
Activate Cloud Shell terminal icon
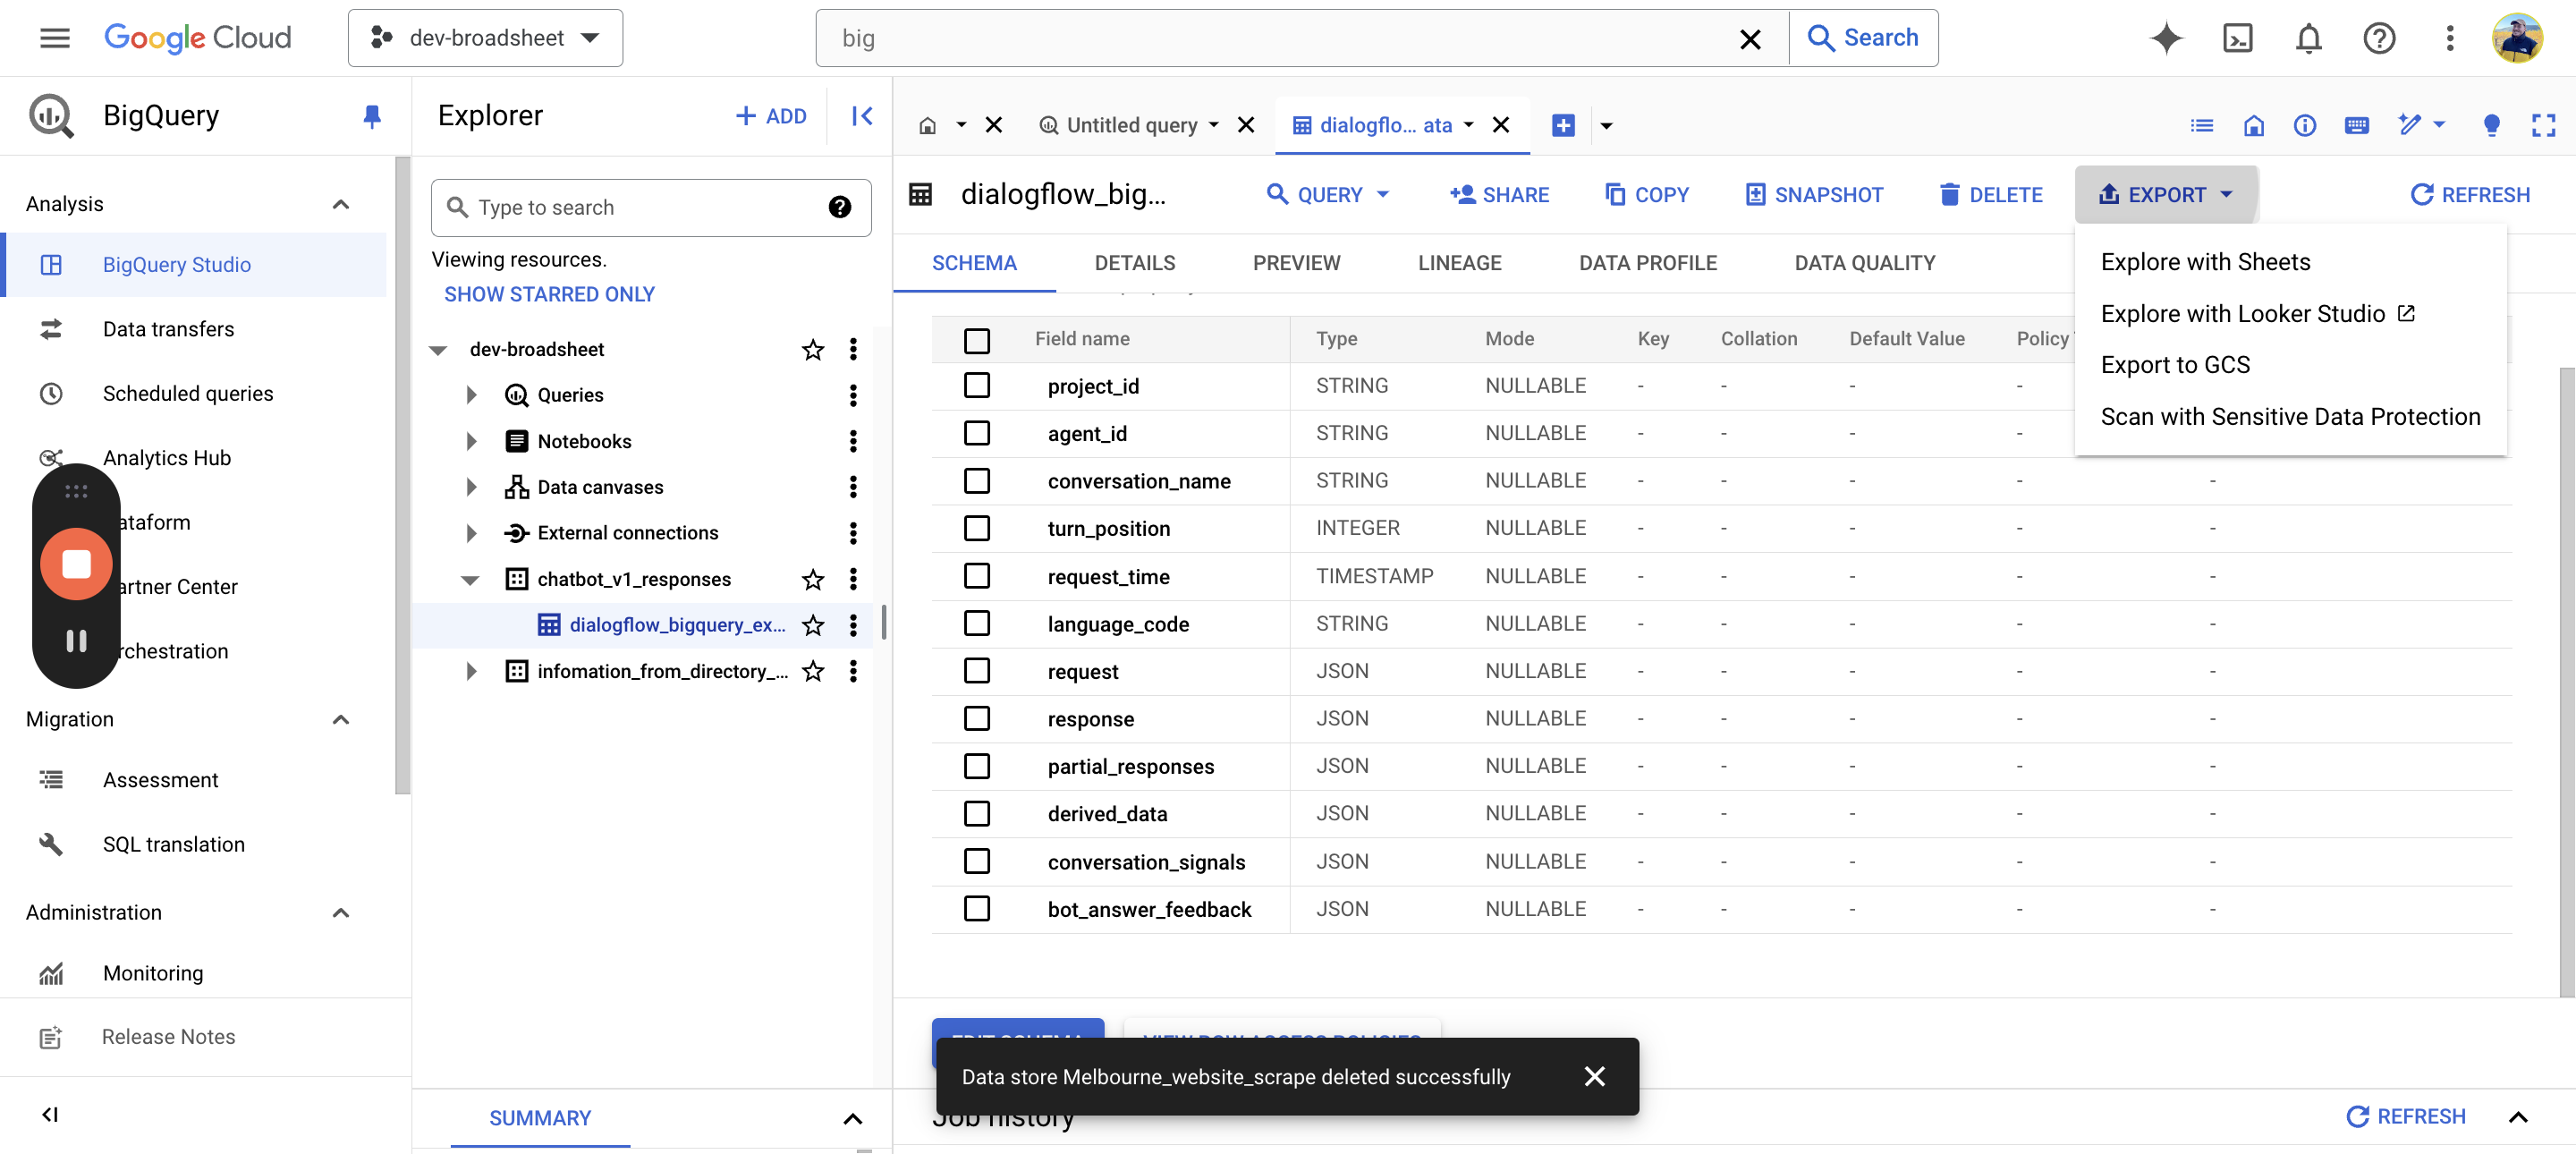coord(2237,38)
